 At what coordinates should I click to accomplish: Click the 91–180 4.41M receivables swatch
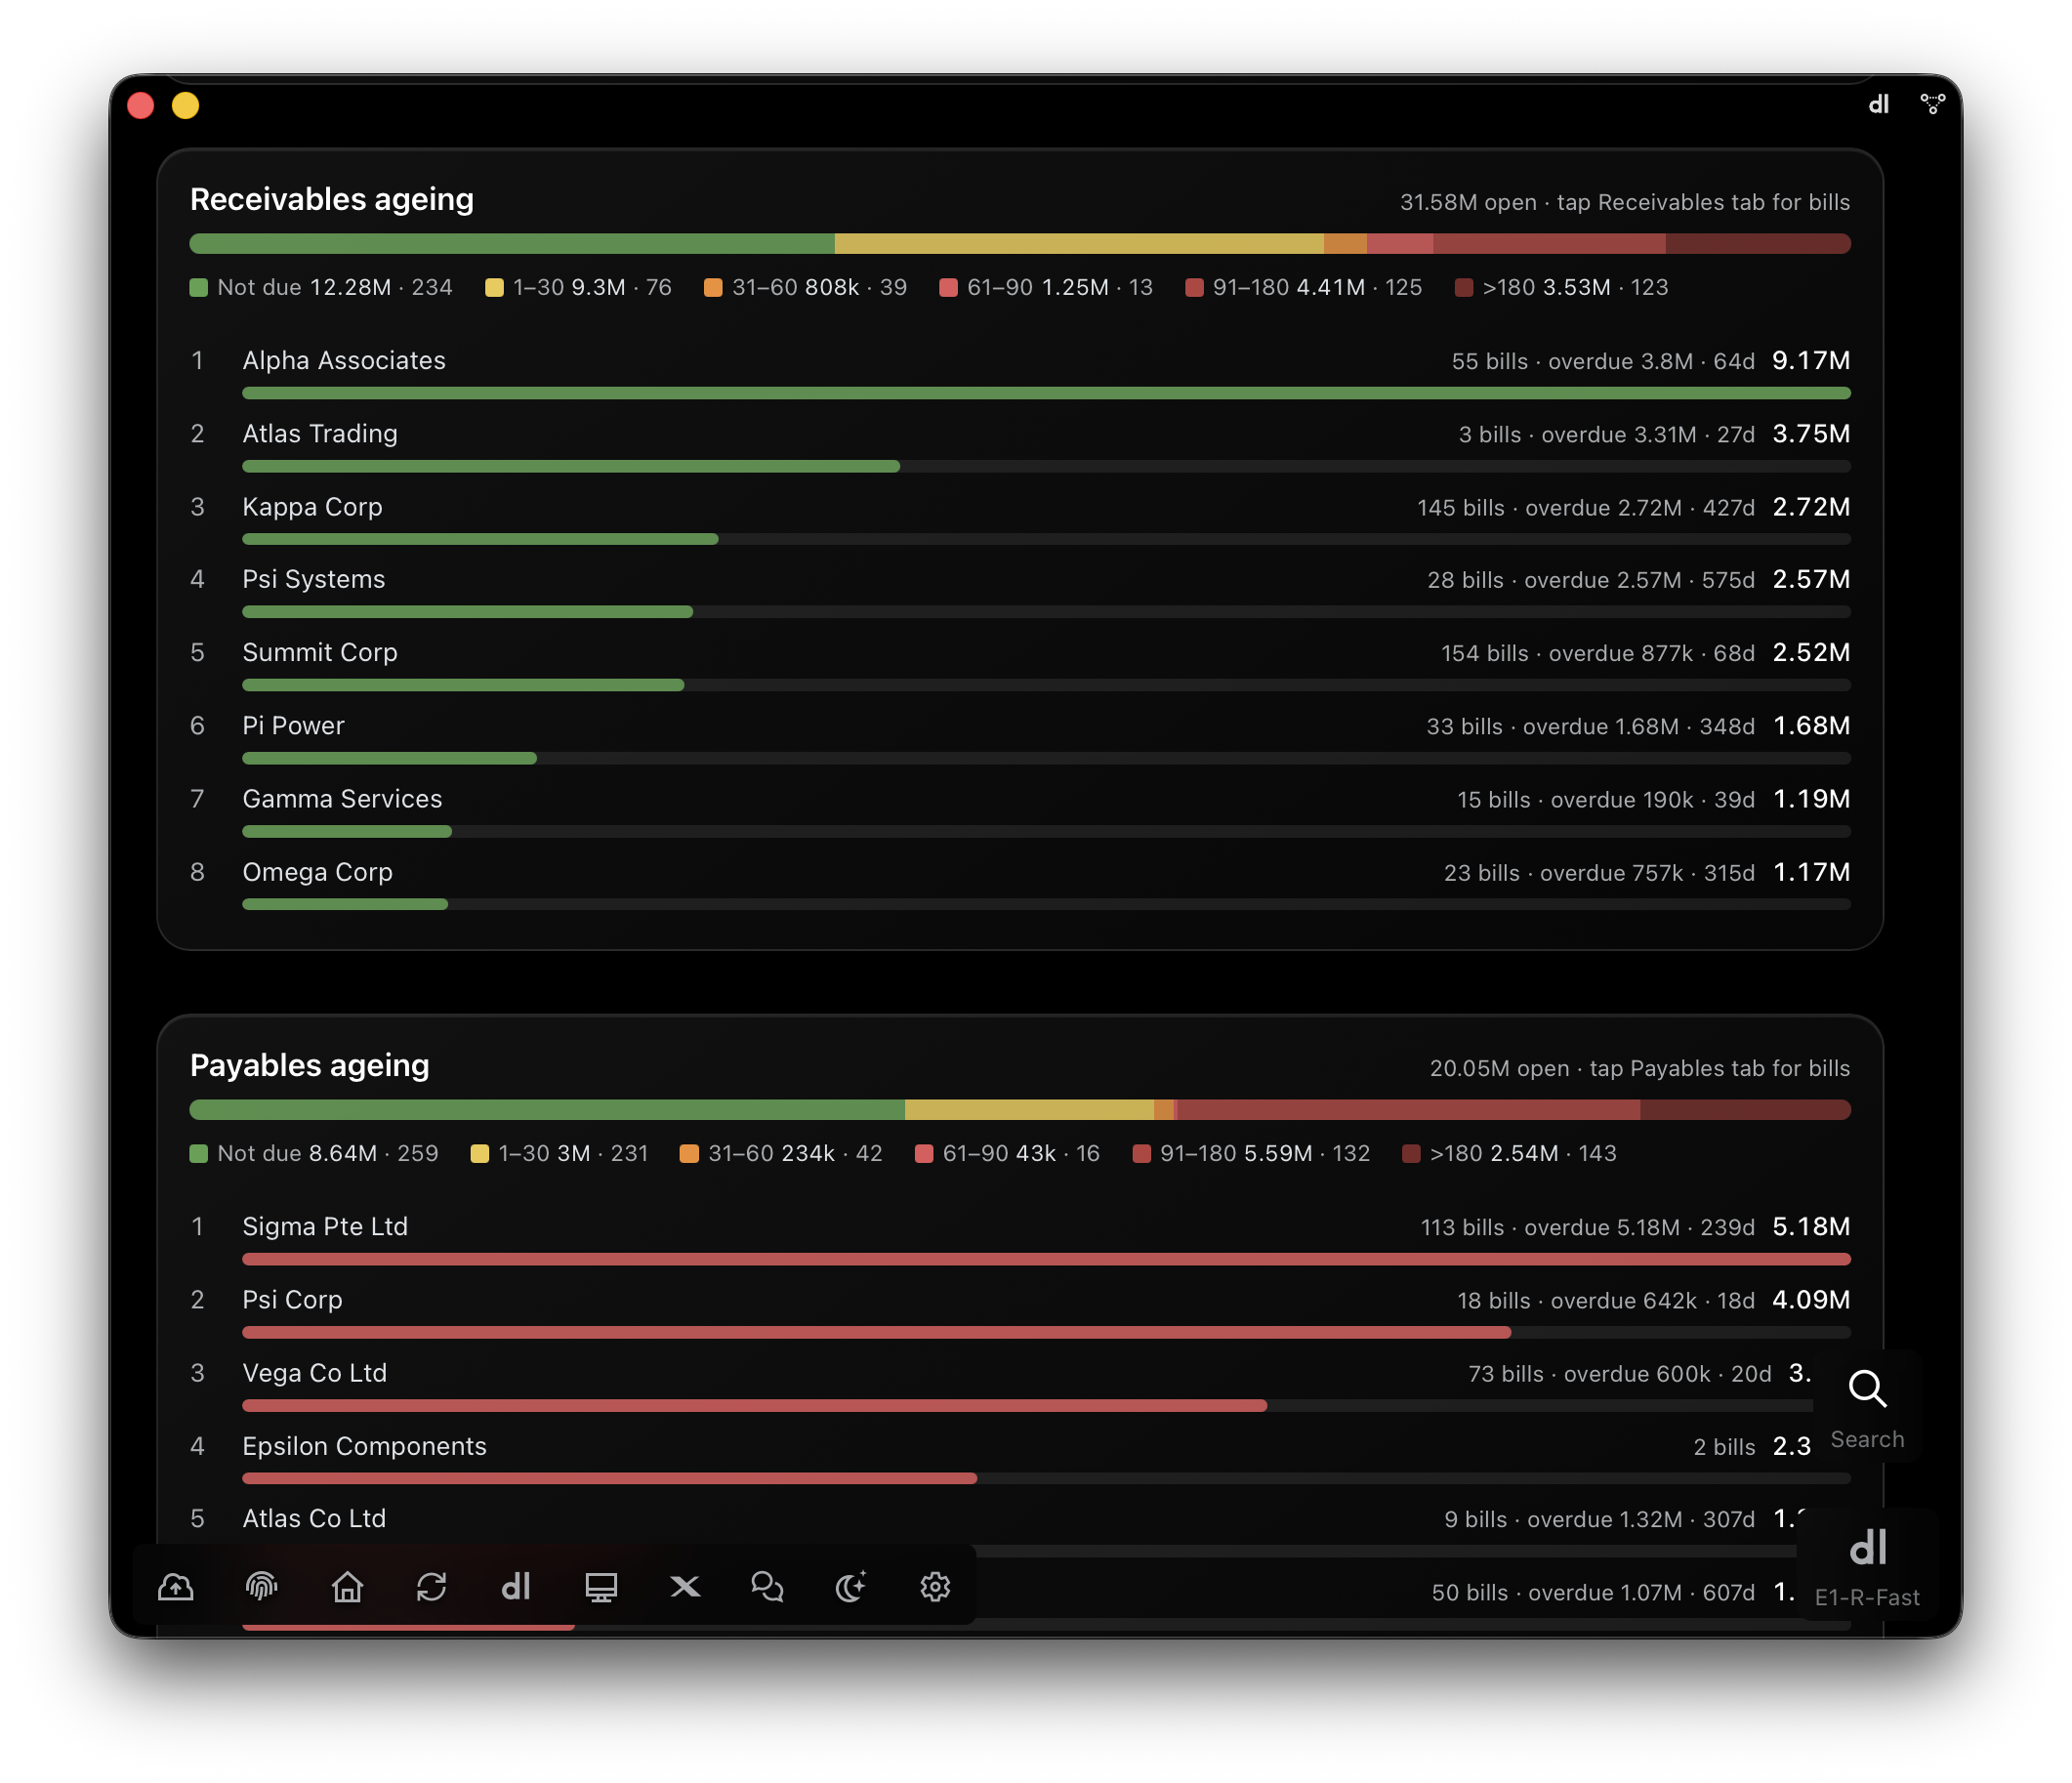(1194, 288)
